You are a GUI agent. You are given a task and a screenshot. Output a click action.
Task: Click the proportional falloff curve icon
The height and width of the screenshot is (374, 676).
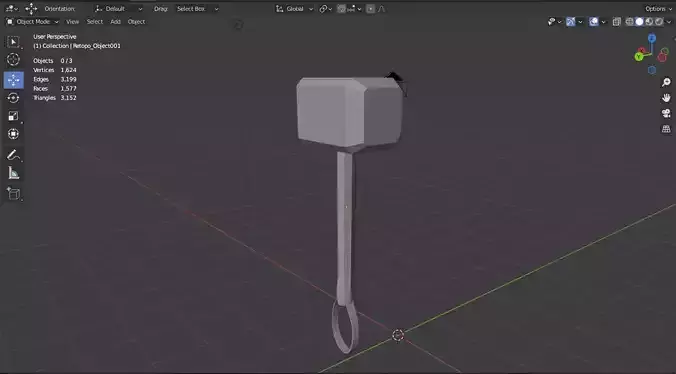point(382,9)
